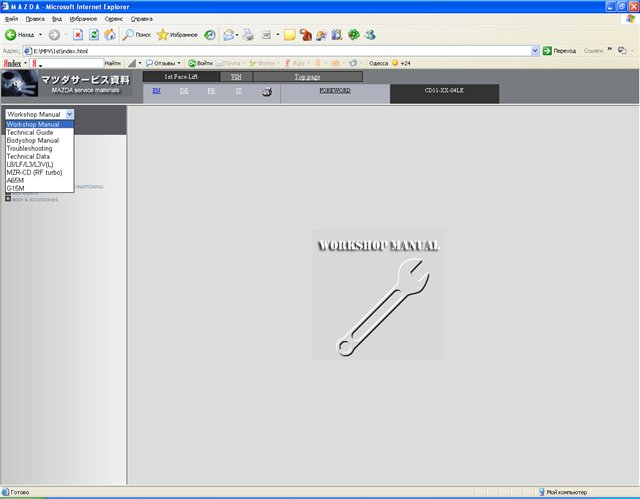This screenshot has width=640, height=499.
Task: Select L8/LF/L3/L3V(L) engine option
Action: [x=40, y=164]
